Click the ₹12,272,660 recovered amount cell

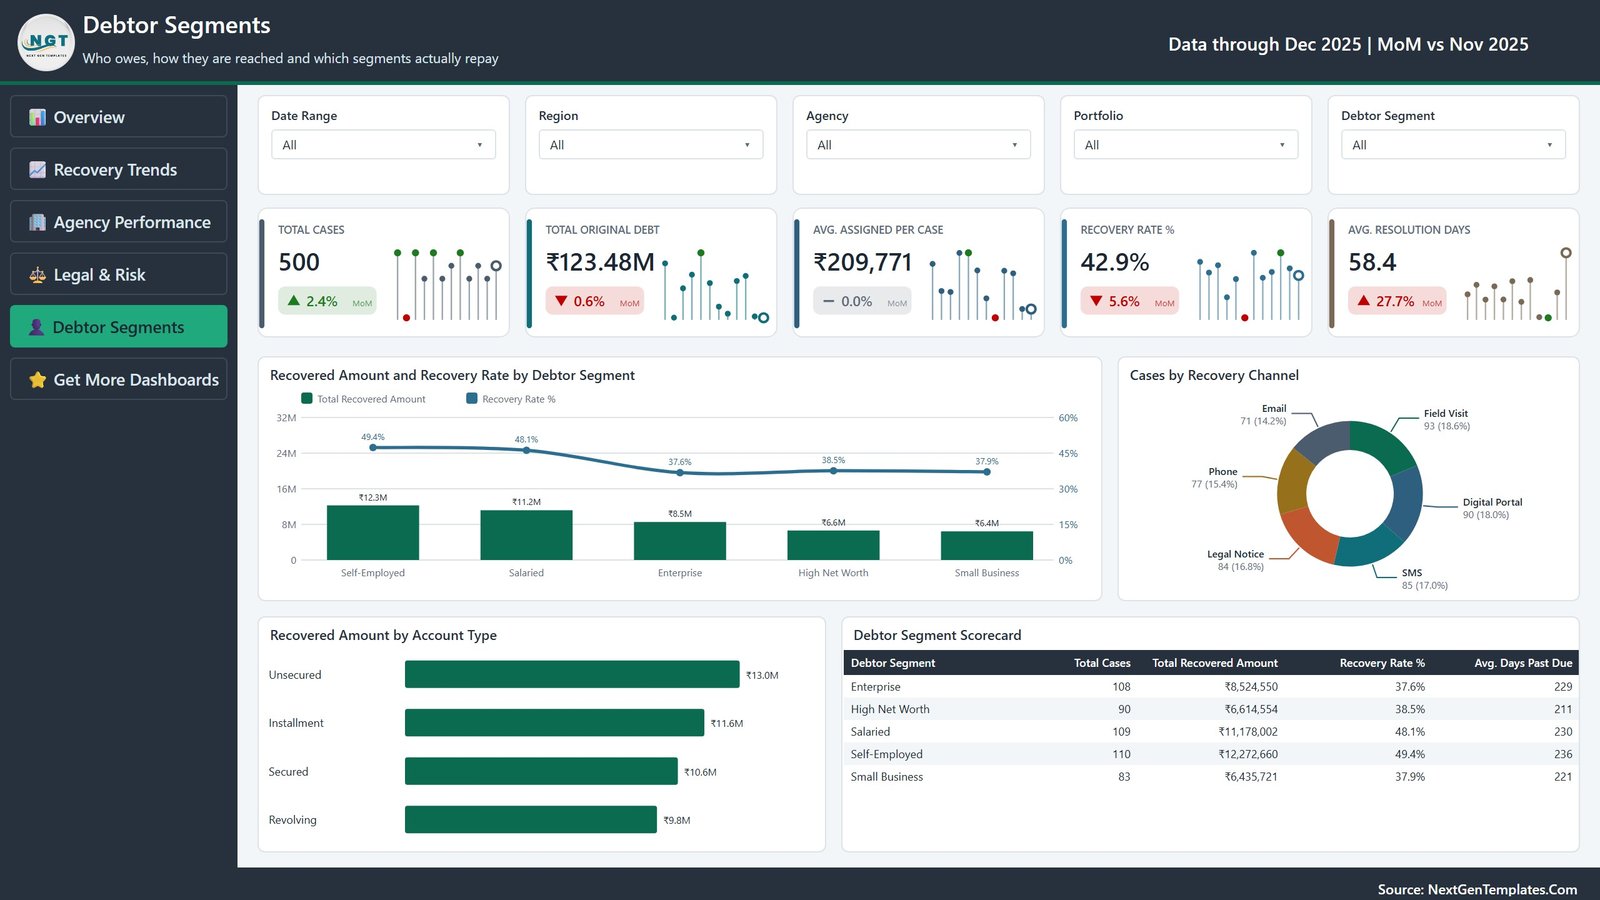tap(1247, 754)
